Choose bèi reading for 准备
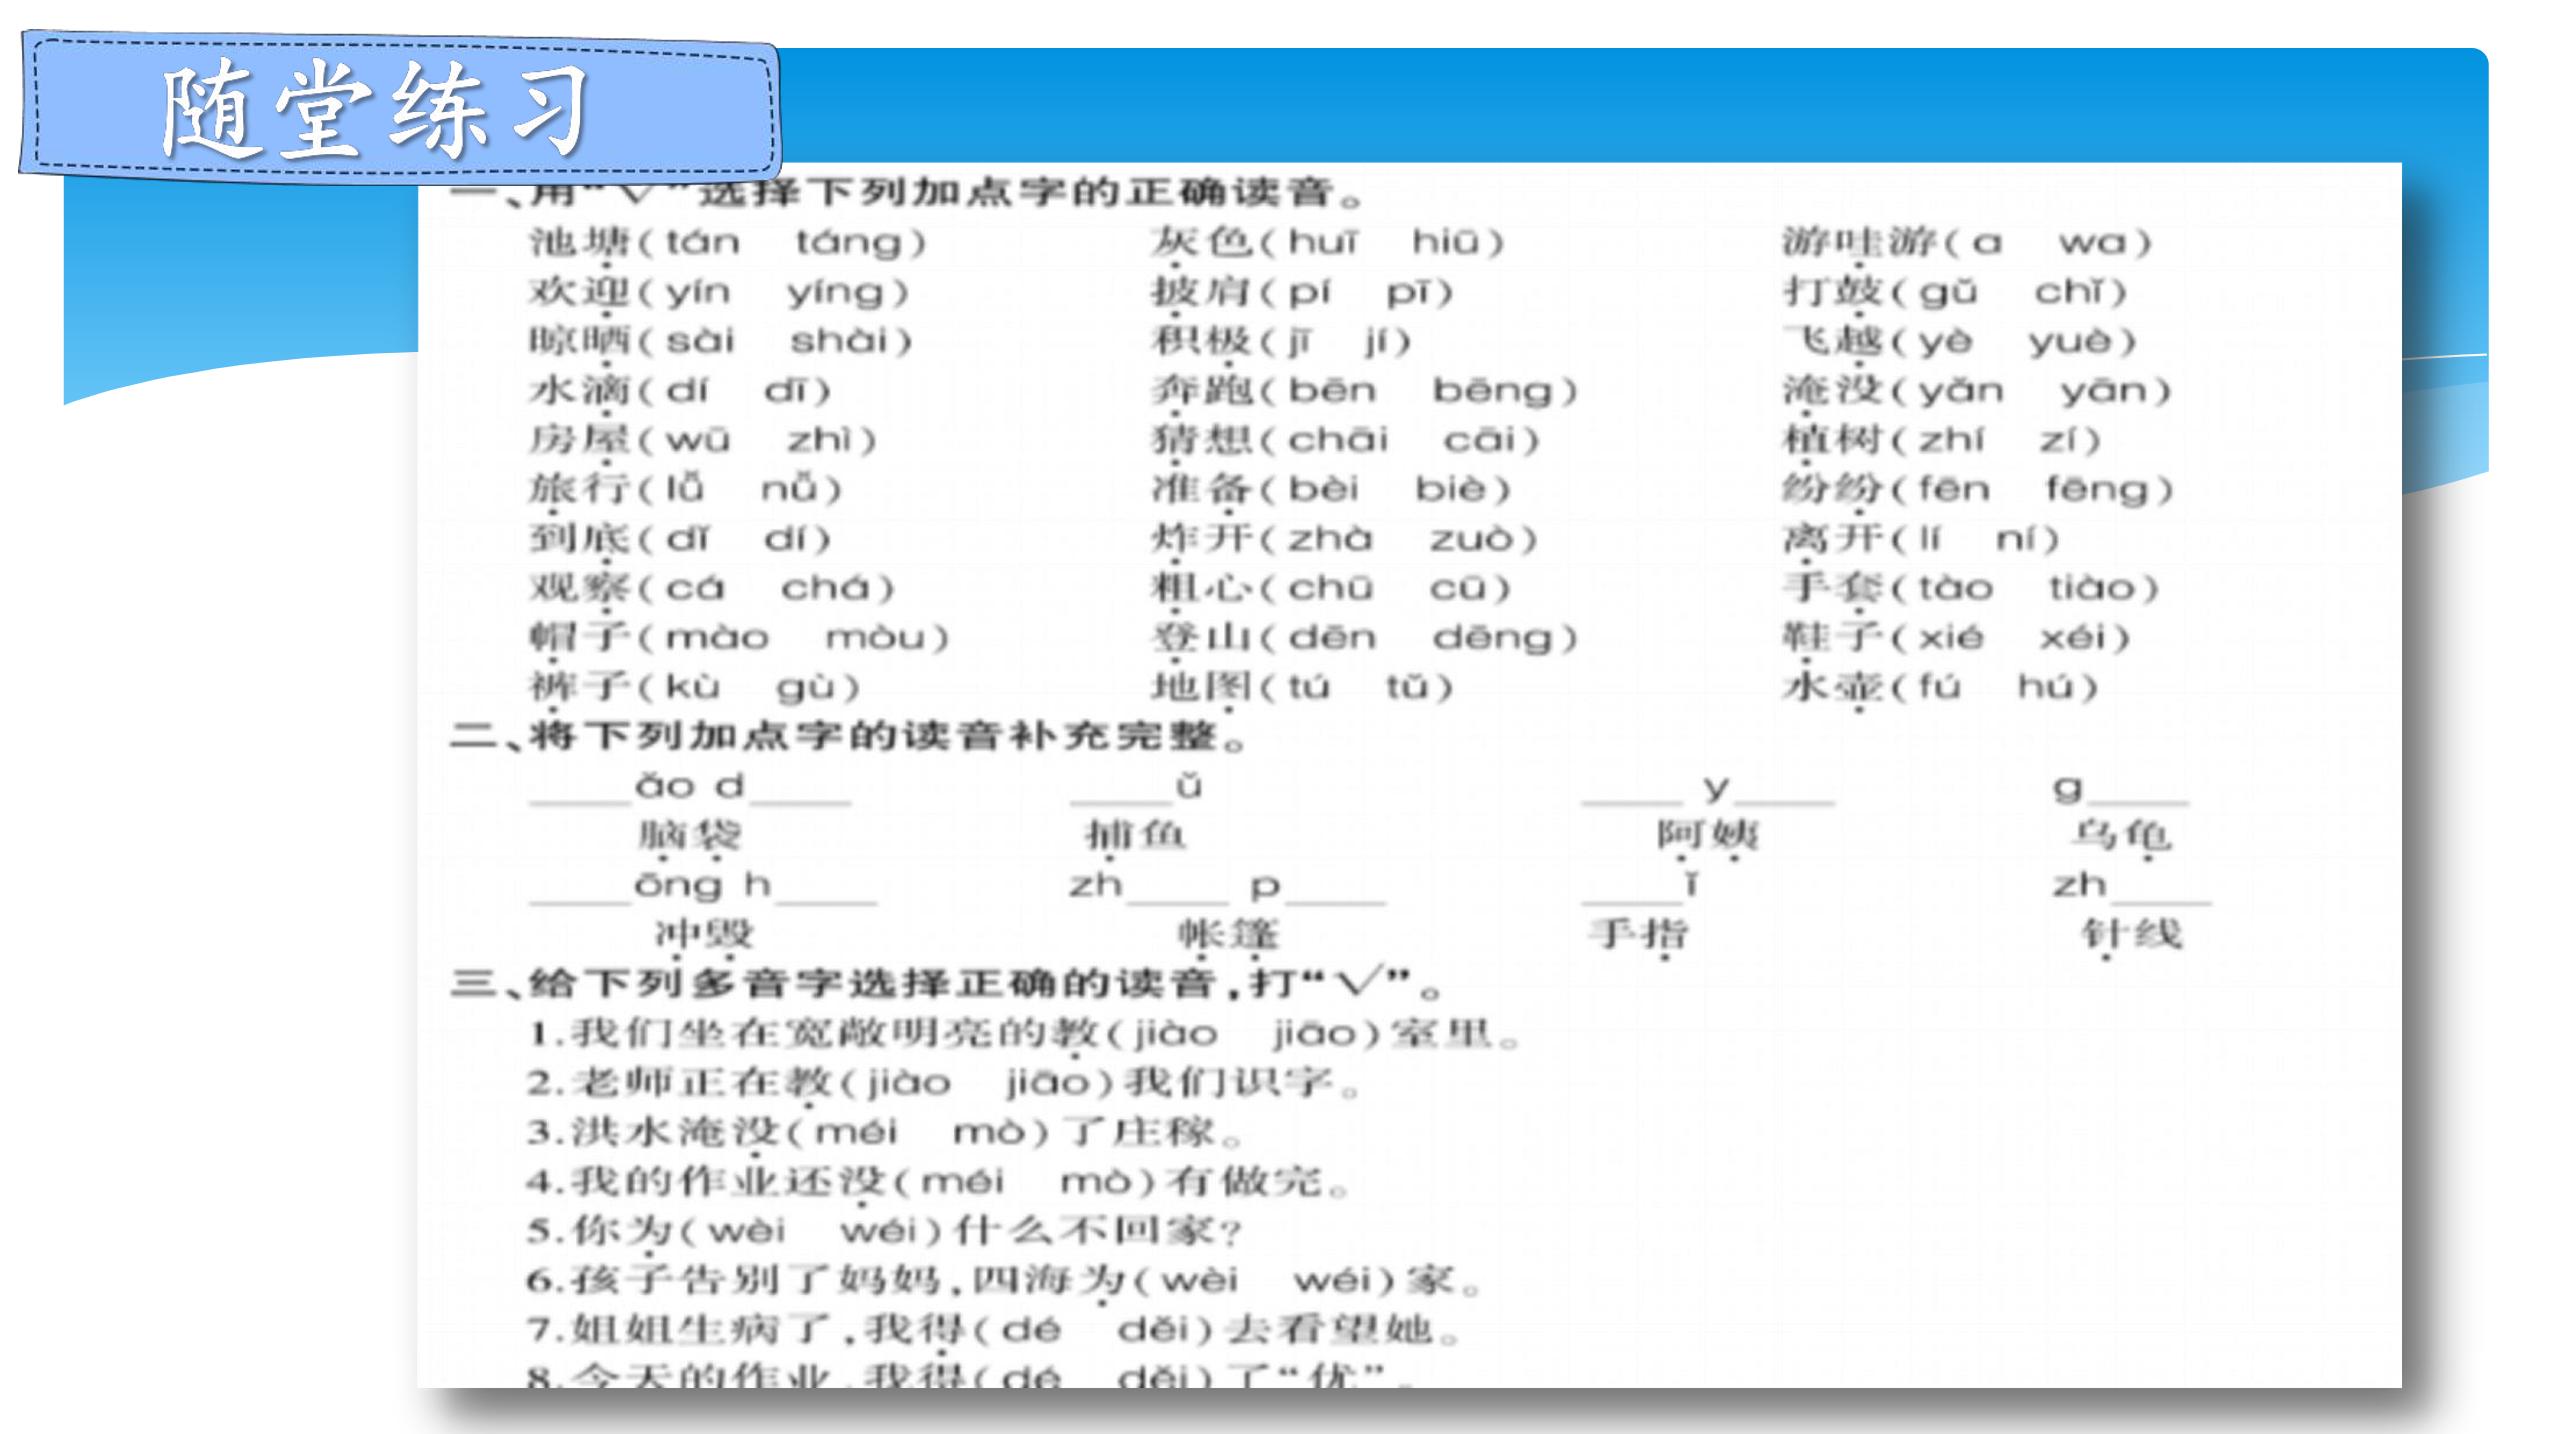Screen dimensions: 2550x1434 pyautogui.click(x=1323, y=489)
